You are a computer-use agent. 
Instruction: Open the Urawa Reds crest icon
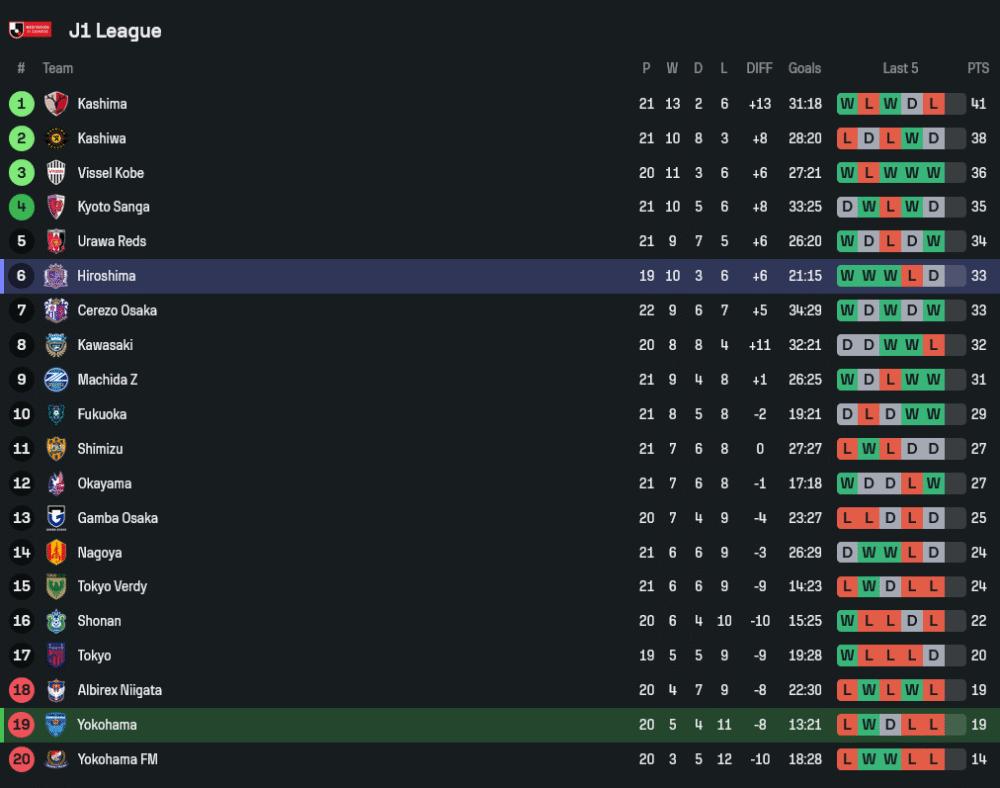pos(56,242)
